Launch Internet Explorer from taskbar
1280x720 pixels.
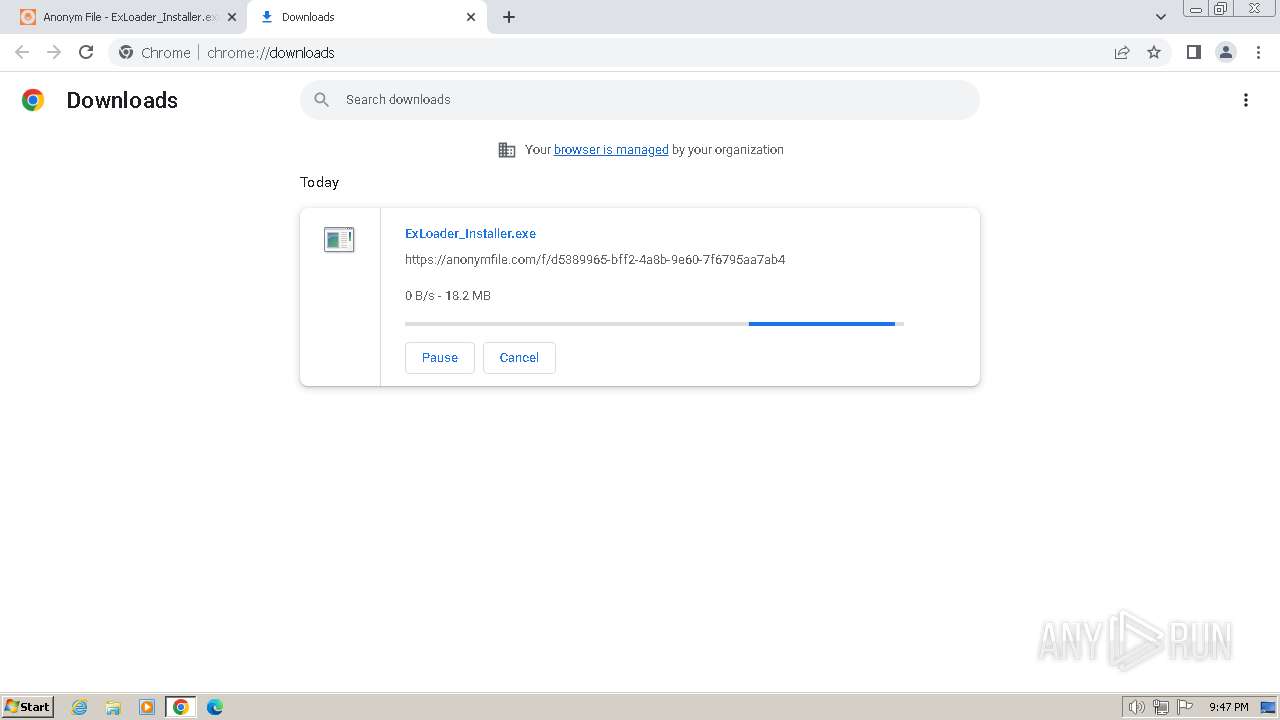coord(80,707)
